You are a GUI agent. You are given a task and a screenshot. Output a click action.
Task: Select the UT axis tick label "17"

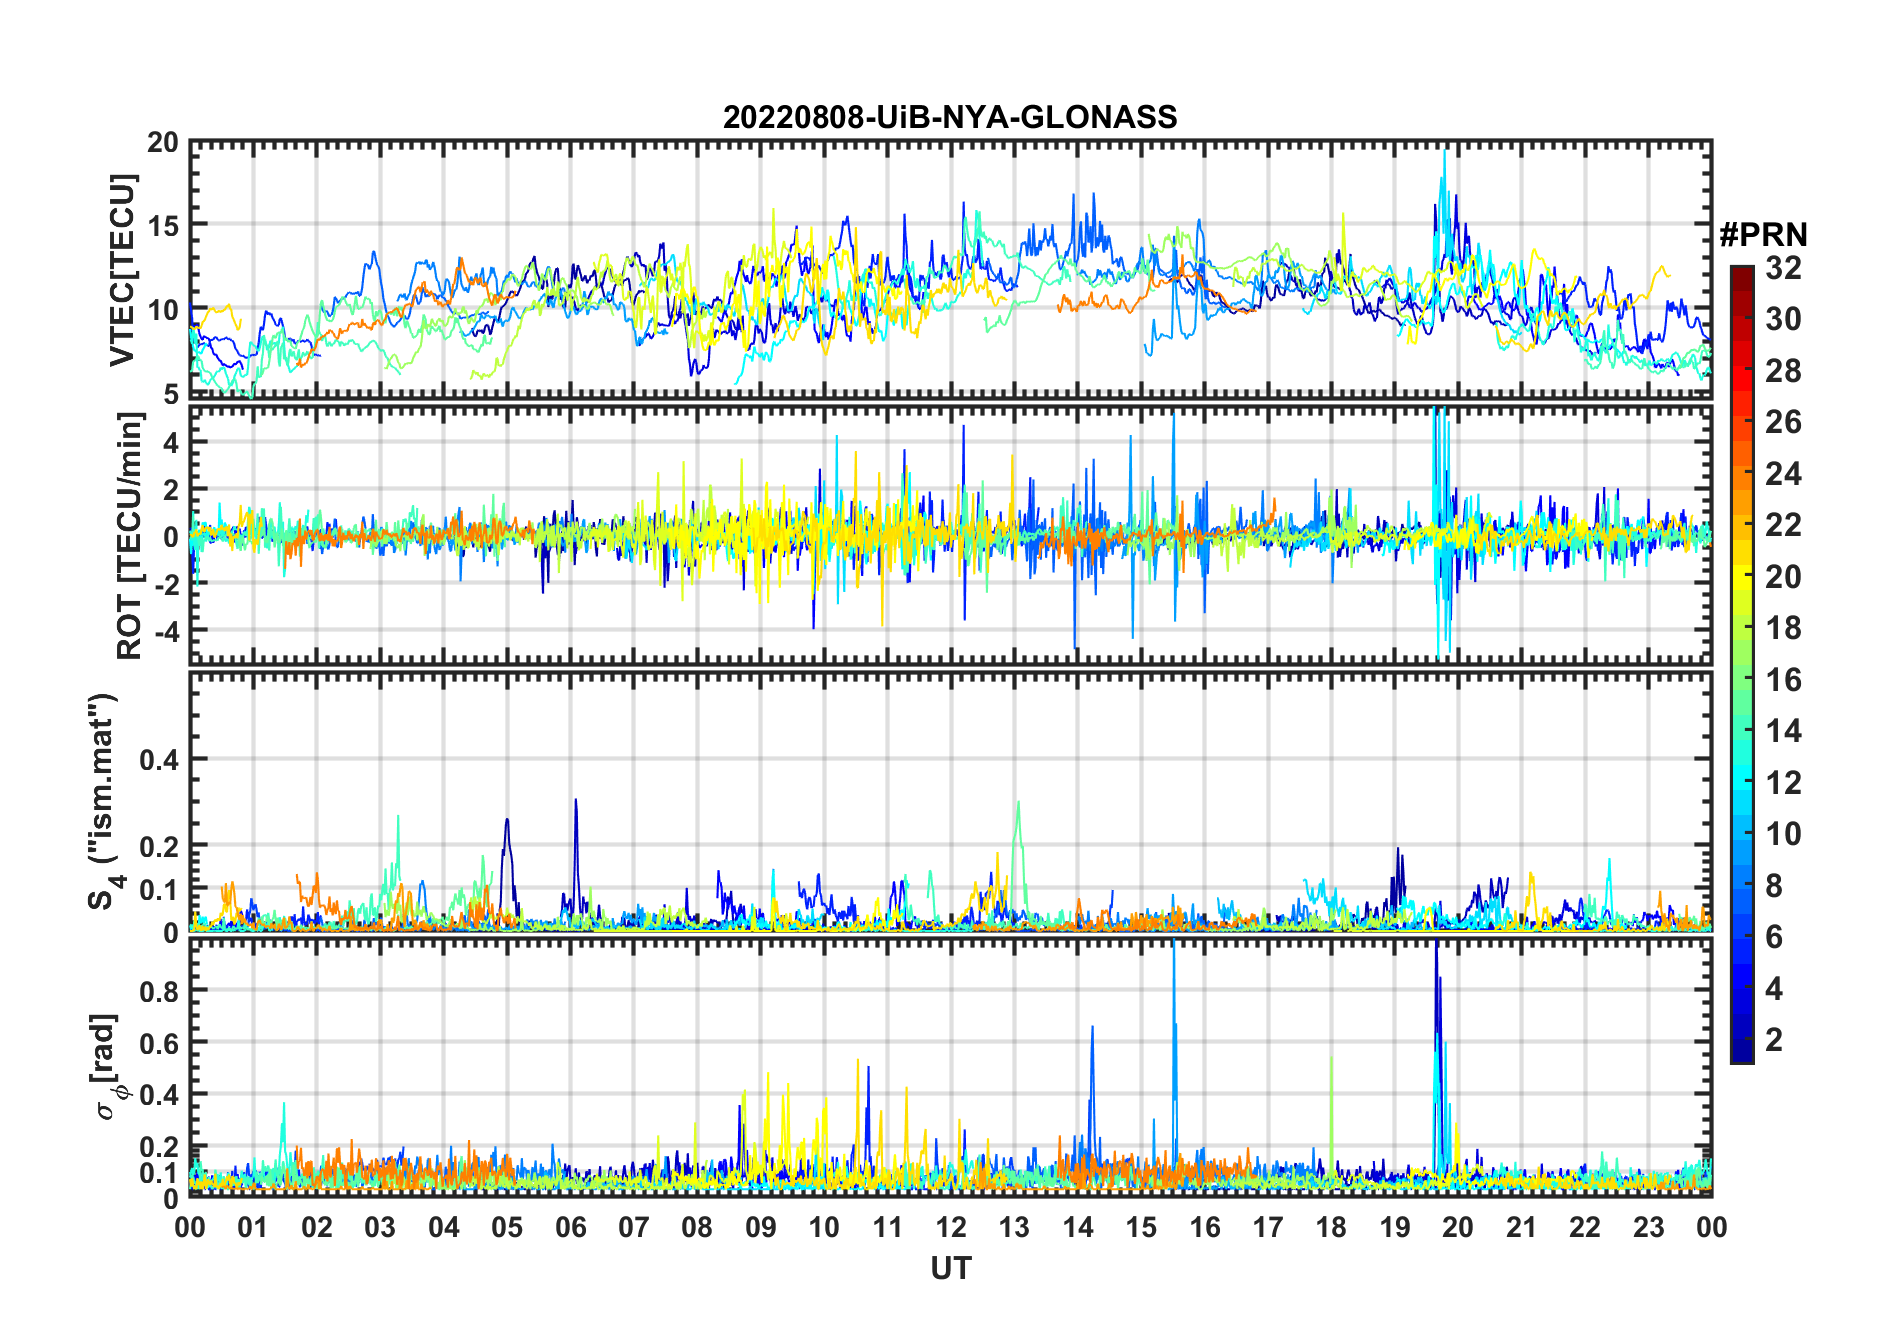tap(1268, 1227)
